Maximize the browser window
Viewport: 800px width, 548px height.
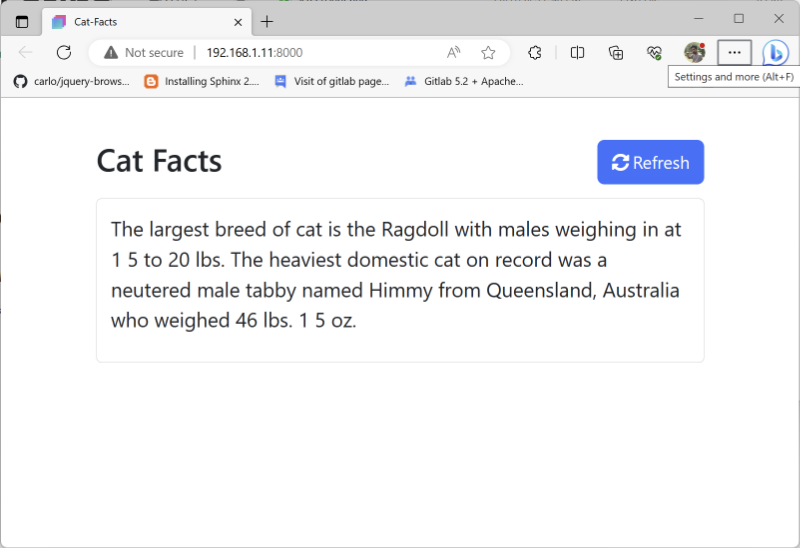[x=739, y=19]
